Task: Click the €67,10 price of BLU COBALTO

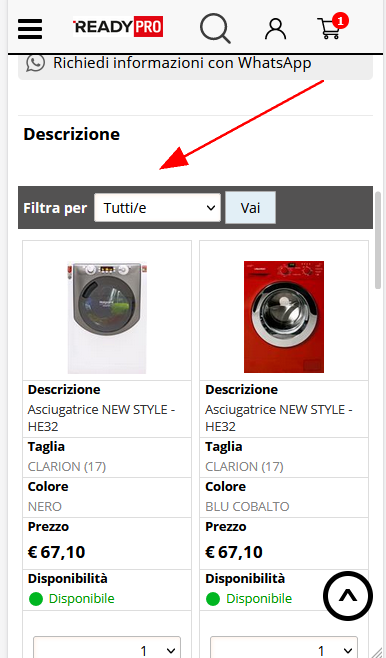Action: [234, 552]
